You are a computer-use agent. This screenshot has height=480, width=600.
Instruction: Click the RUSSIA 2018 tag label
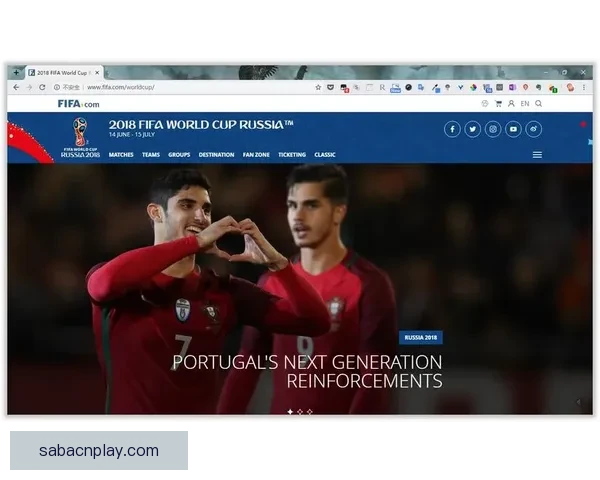(x=421, y=338)
